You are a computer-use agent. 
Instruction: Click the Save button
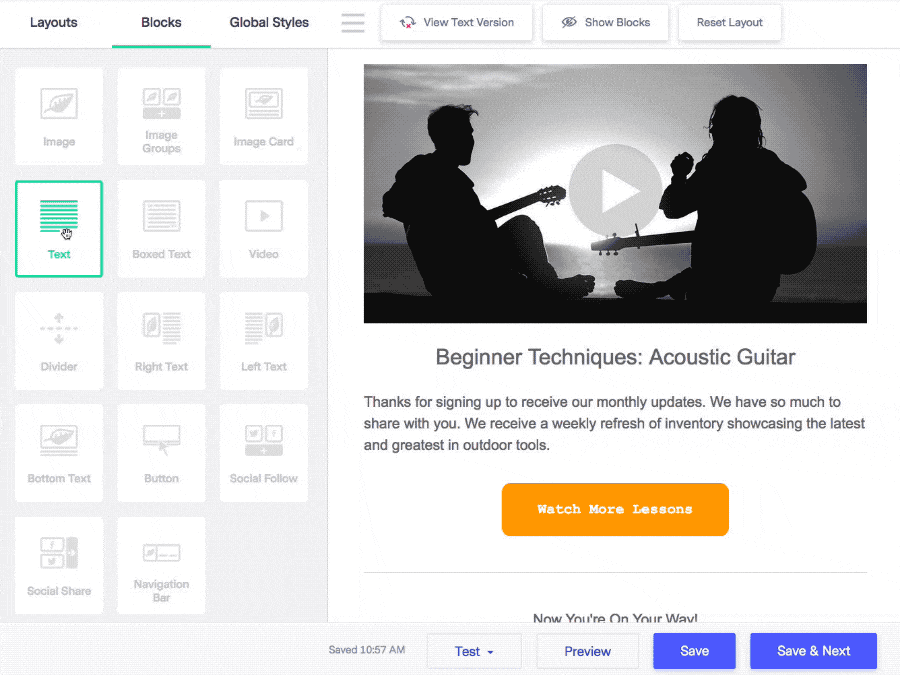[695, 651]
